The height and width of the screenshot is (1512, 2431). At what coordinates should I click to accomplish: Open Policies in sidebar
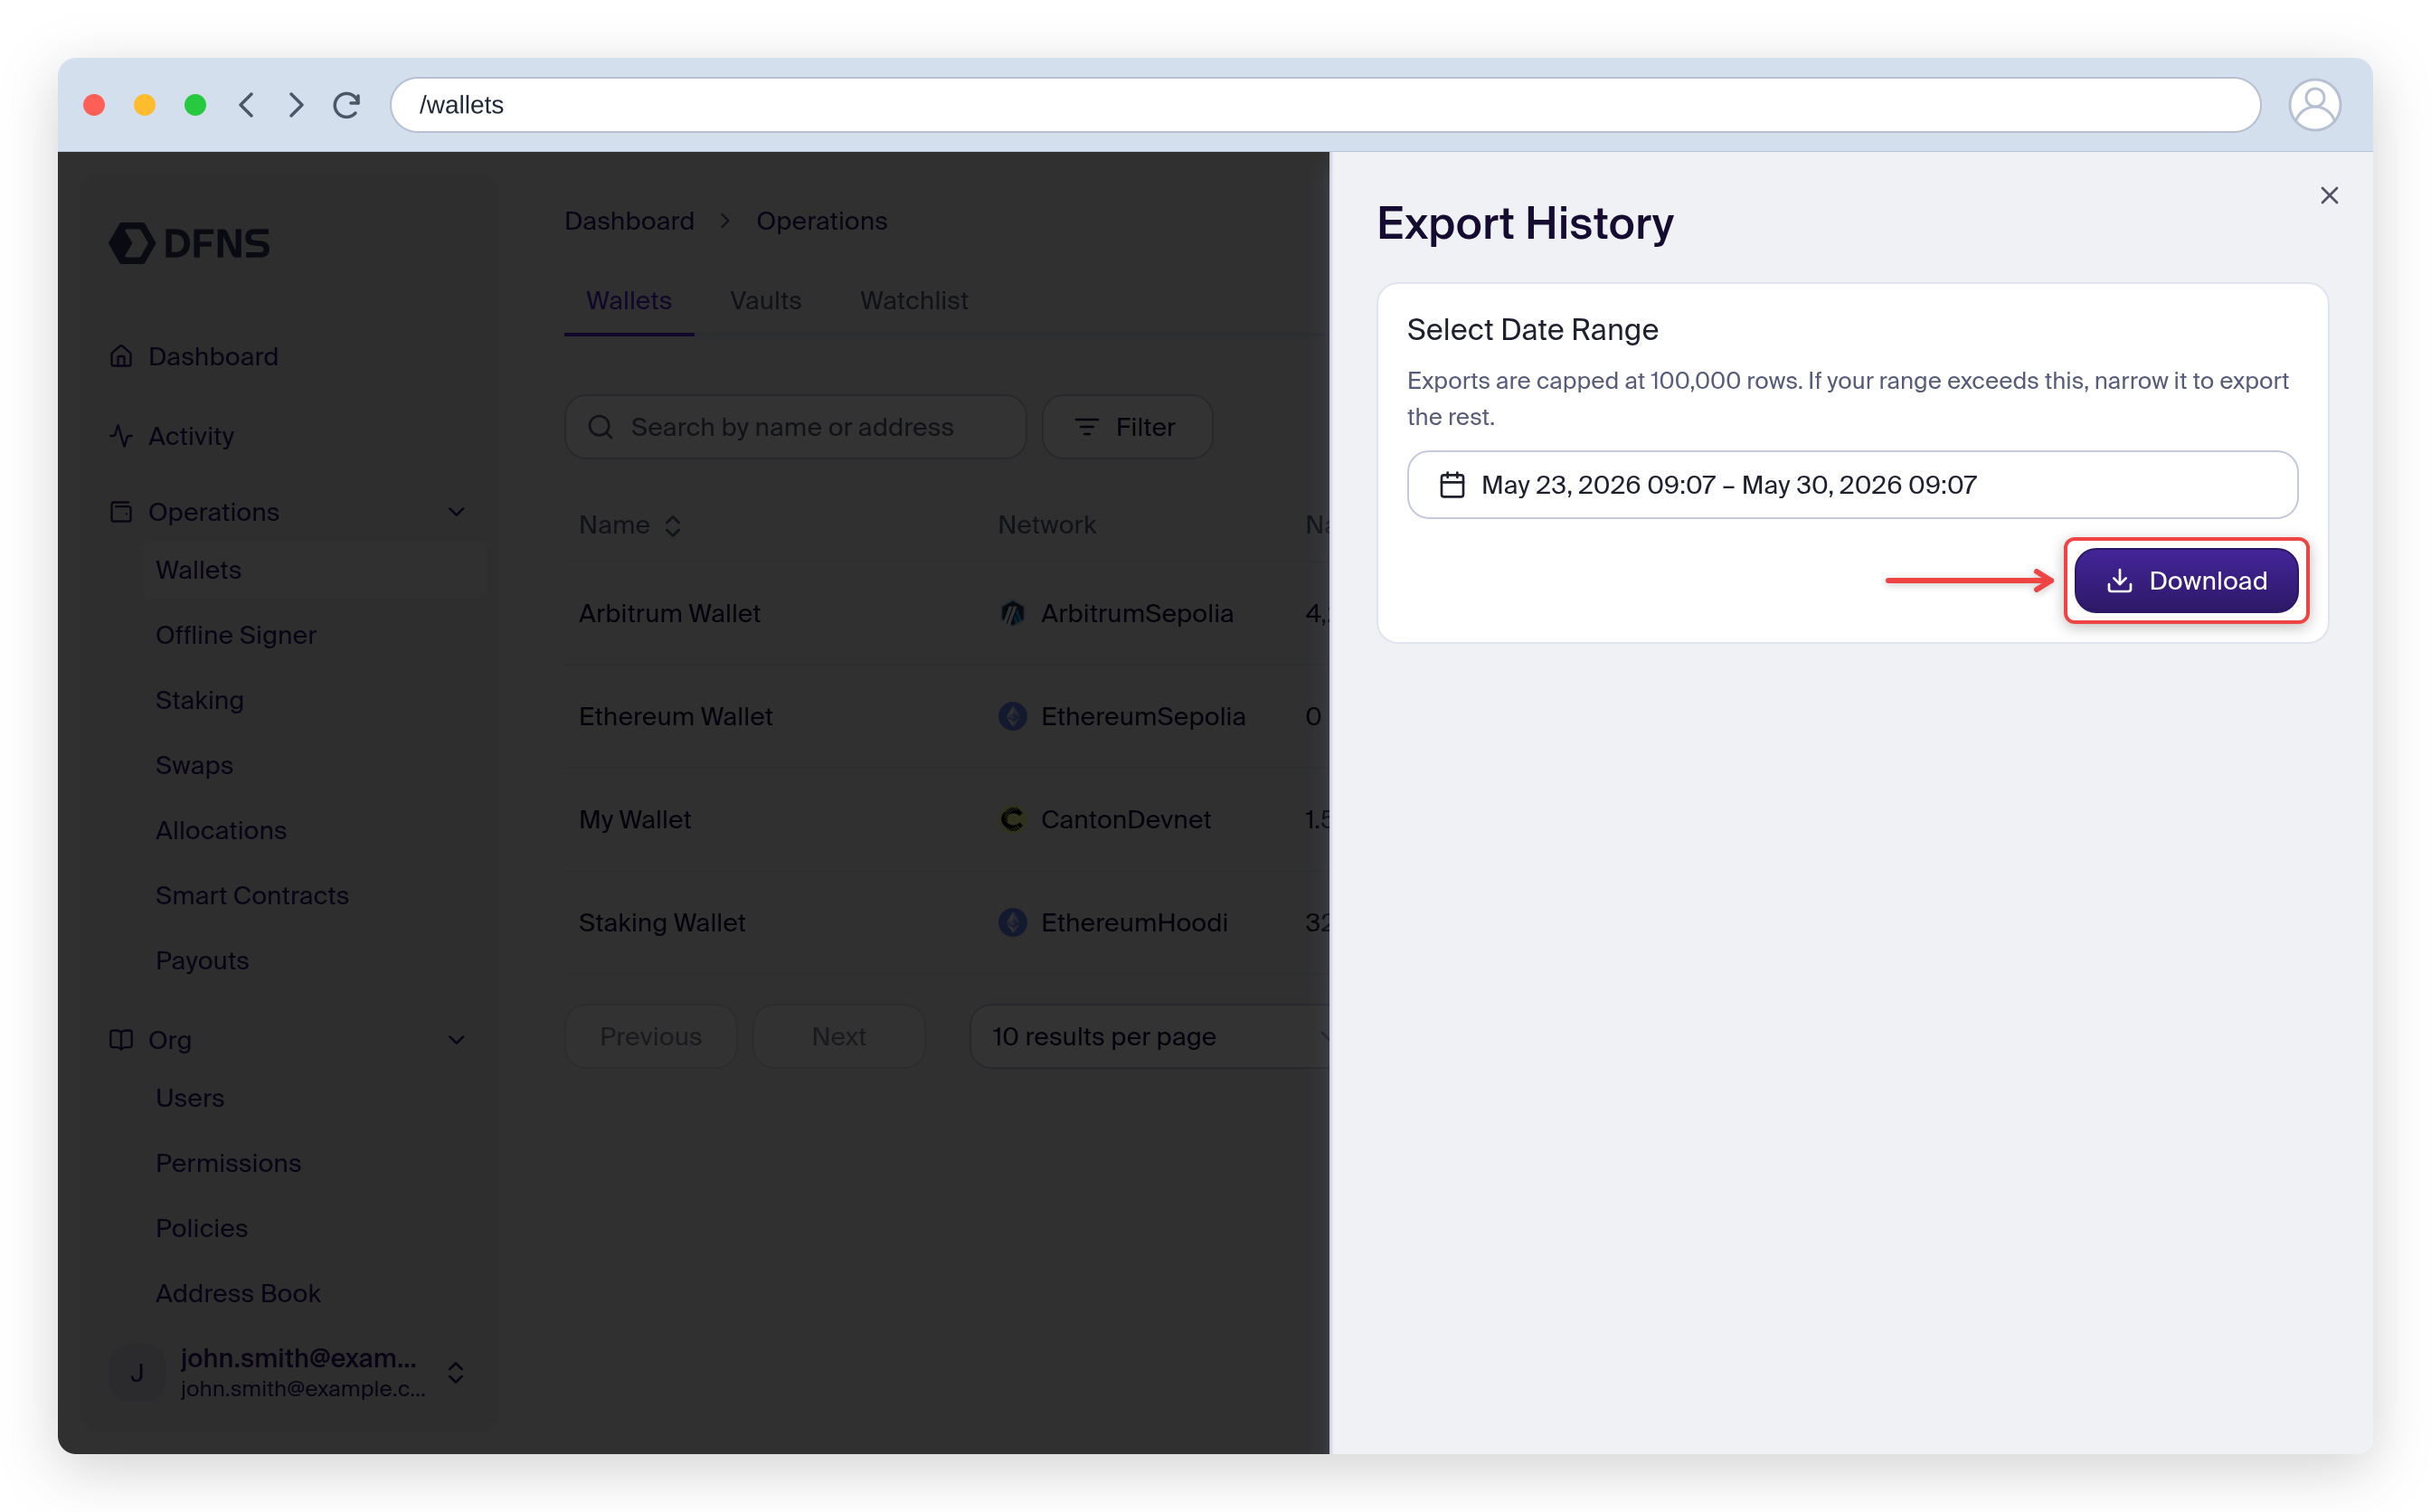tap(201, 1228)
